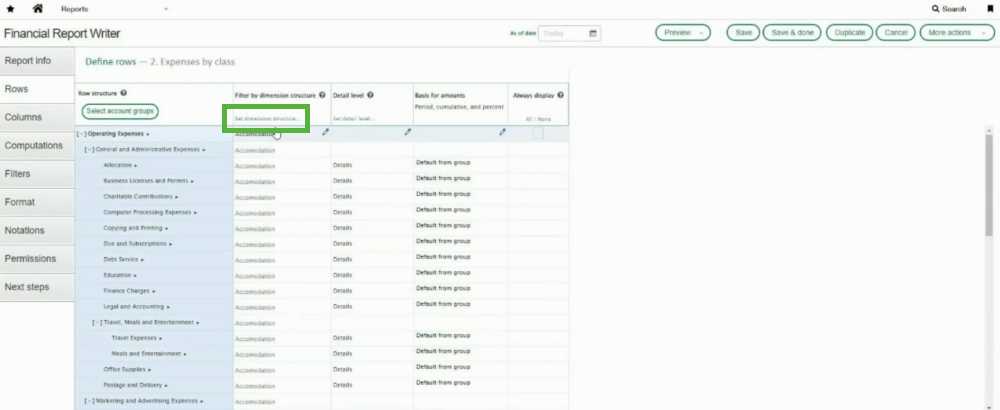
Task: Select the Rows tab
Action: tap(37, 89)
